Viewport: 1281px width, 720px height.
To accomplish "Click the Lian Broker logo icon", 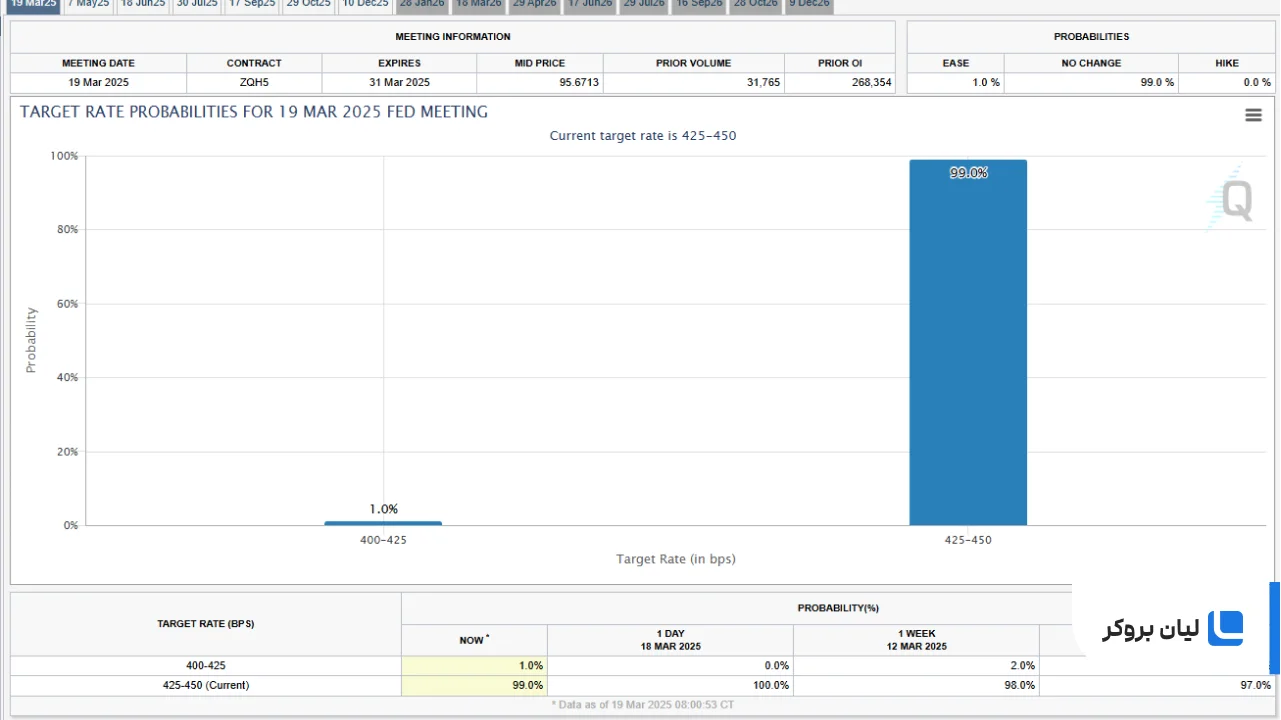I will 1225,628.
